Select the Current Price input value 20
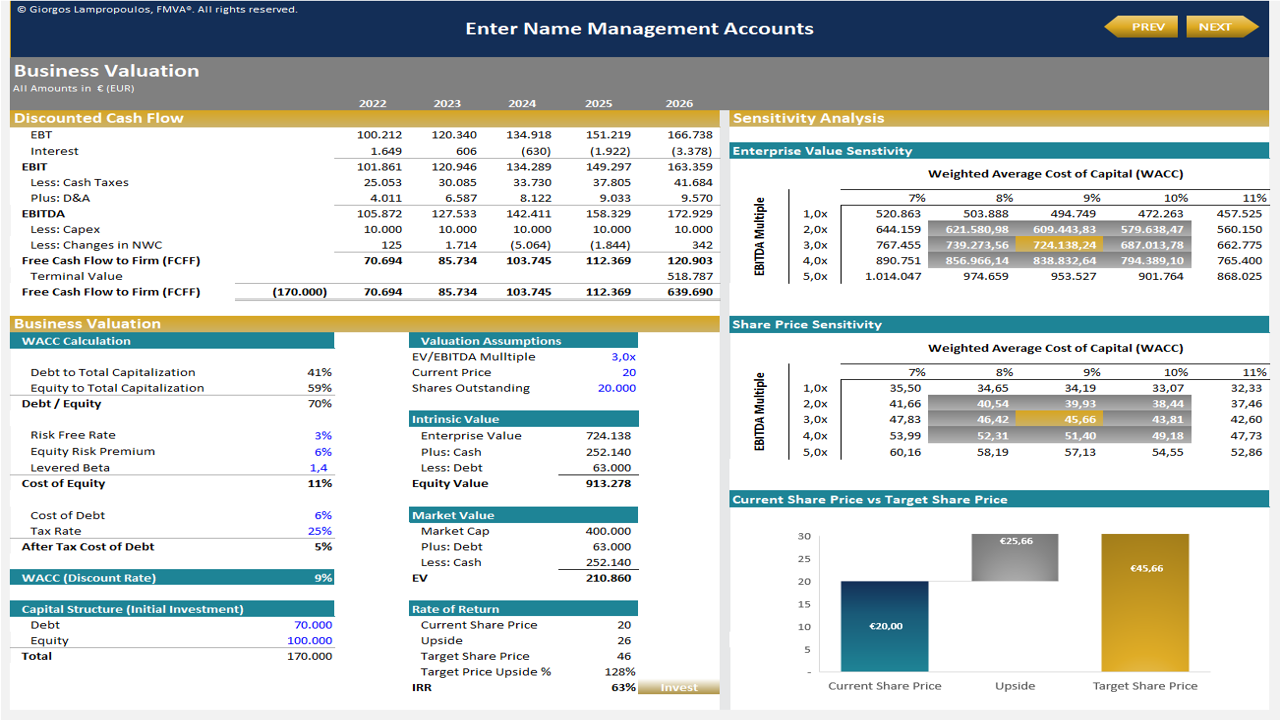Image resolution: width=1280 pixels, height=720 pixels. click(629, 372)
